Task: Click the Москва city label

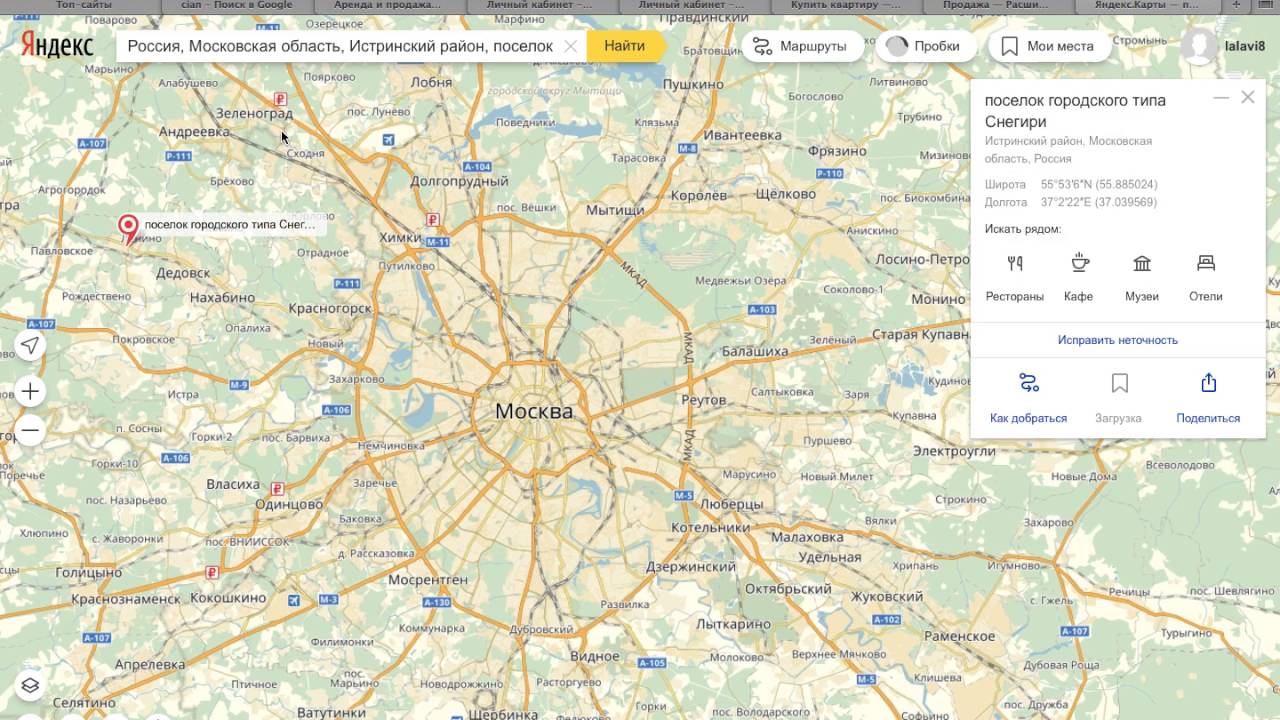Action: coord(534,411)
